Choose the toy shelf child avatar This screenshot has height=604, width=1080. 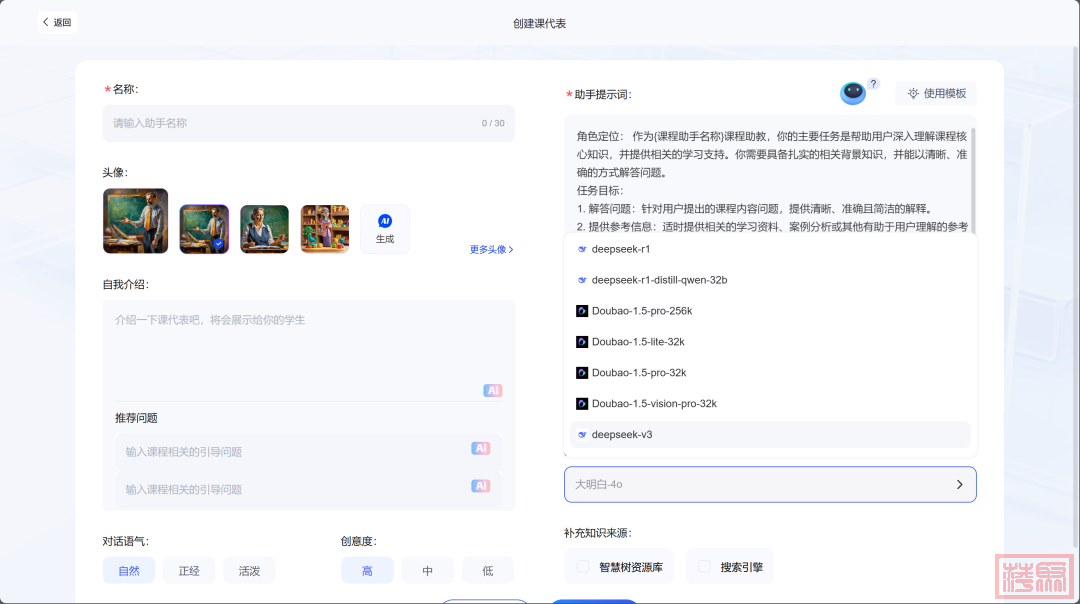coord(324,229)
